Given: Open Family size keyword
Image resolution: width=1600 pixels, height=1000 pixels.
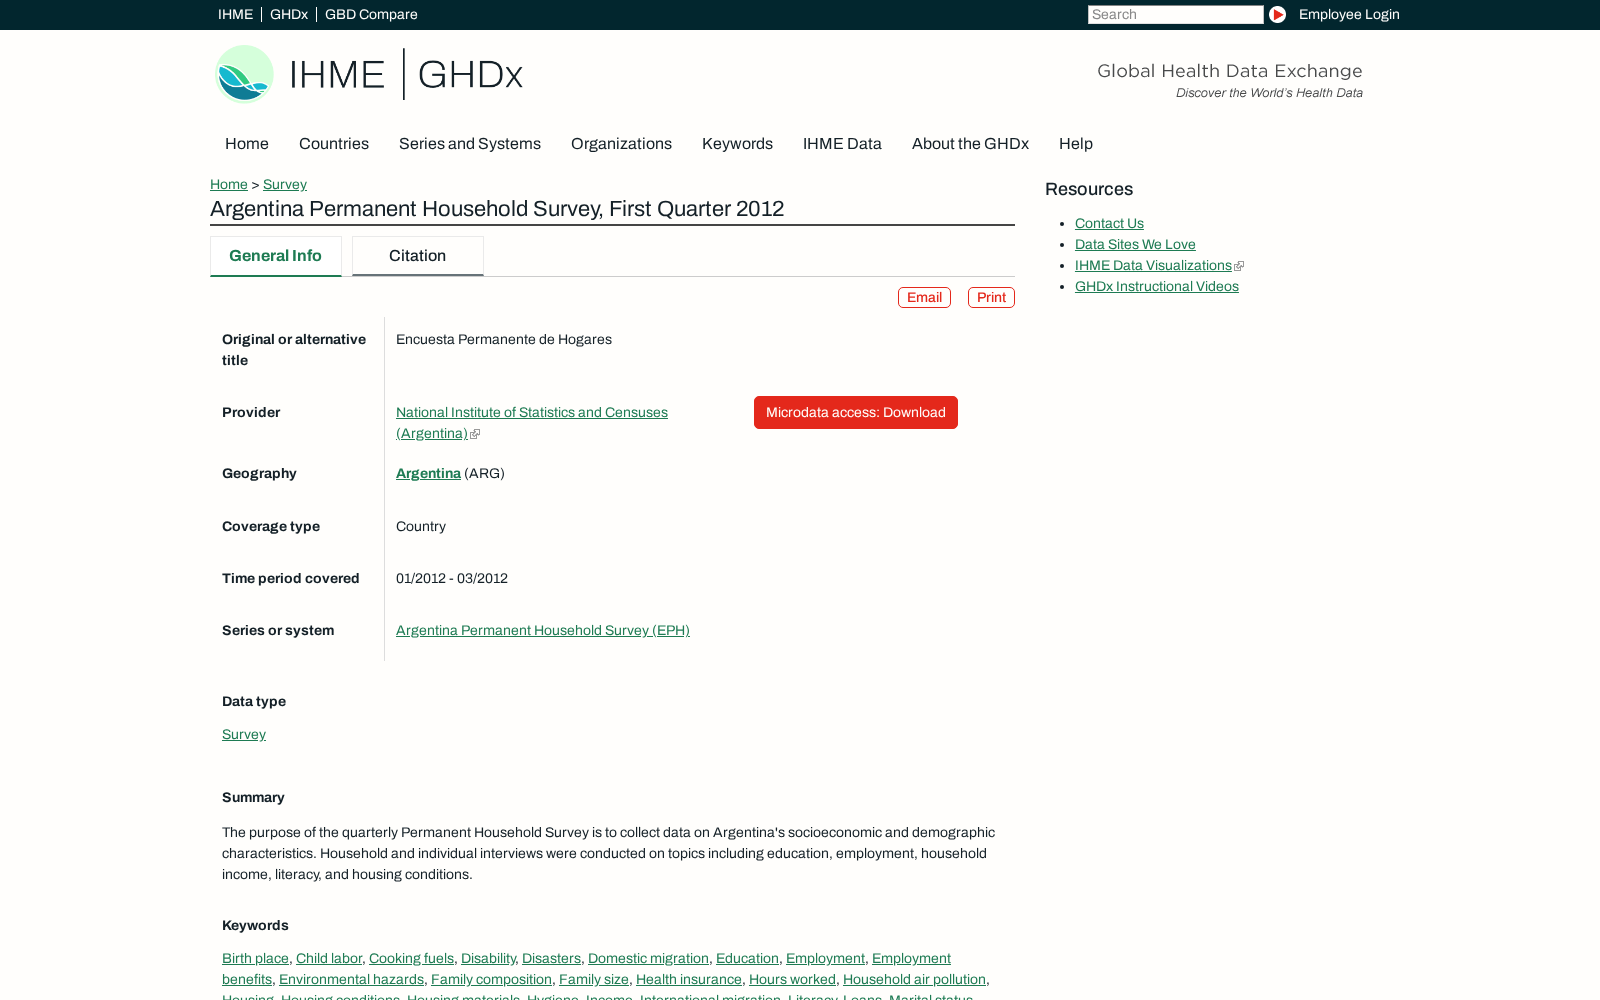Looking at the screenshot, I should (x=594, y=979).
